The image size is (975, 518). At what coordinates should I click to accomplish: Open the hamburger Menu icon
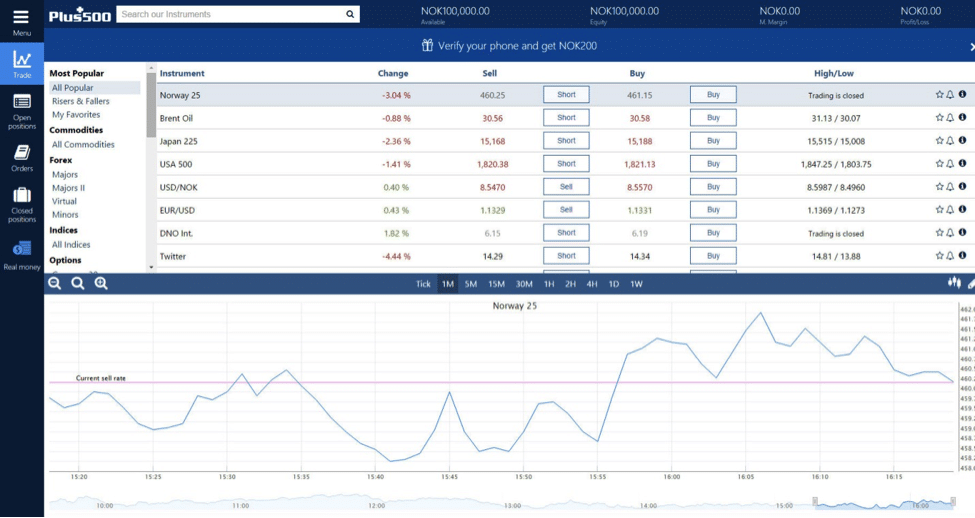(21, 17)
